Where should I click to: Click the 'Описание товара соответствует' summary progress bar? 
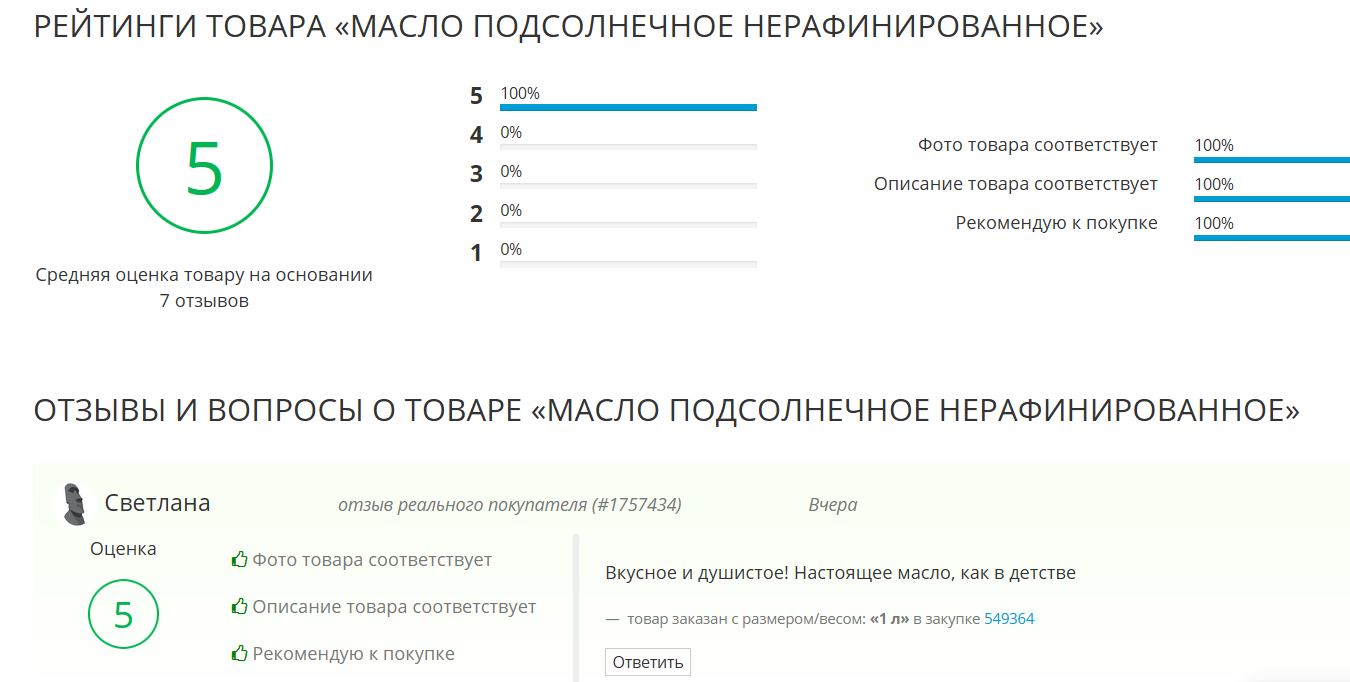(1271, 198)
